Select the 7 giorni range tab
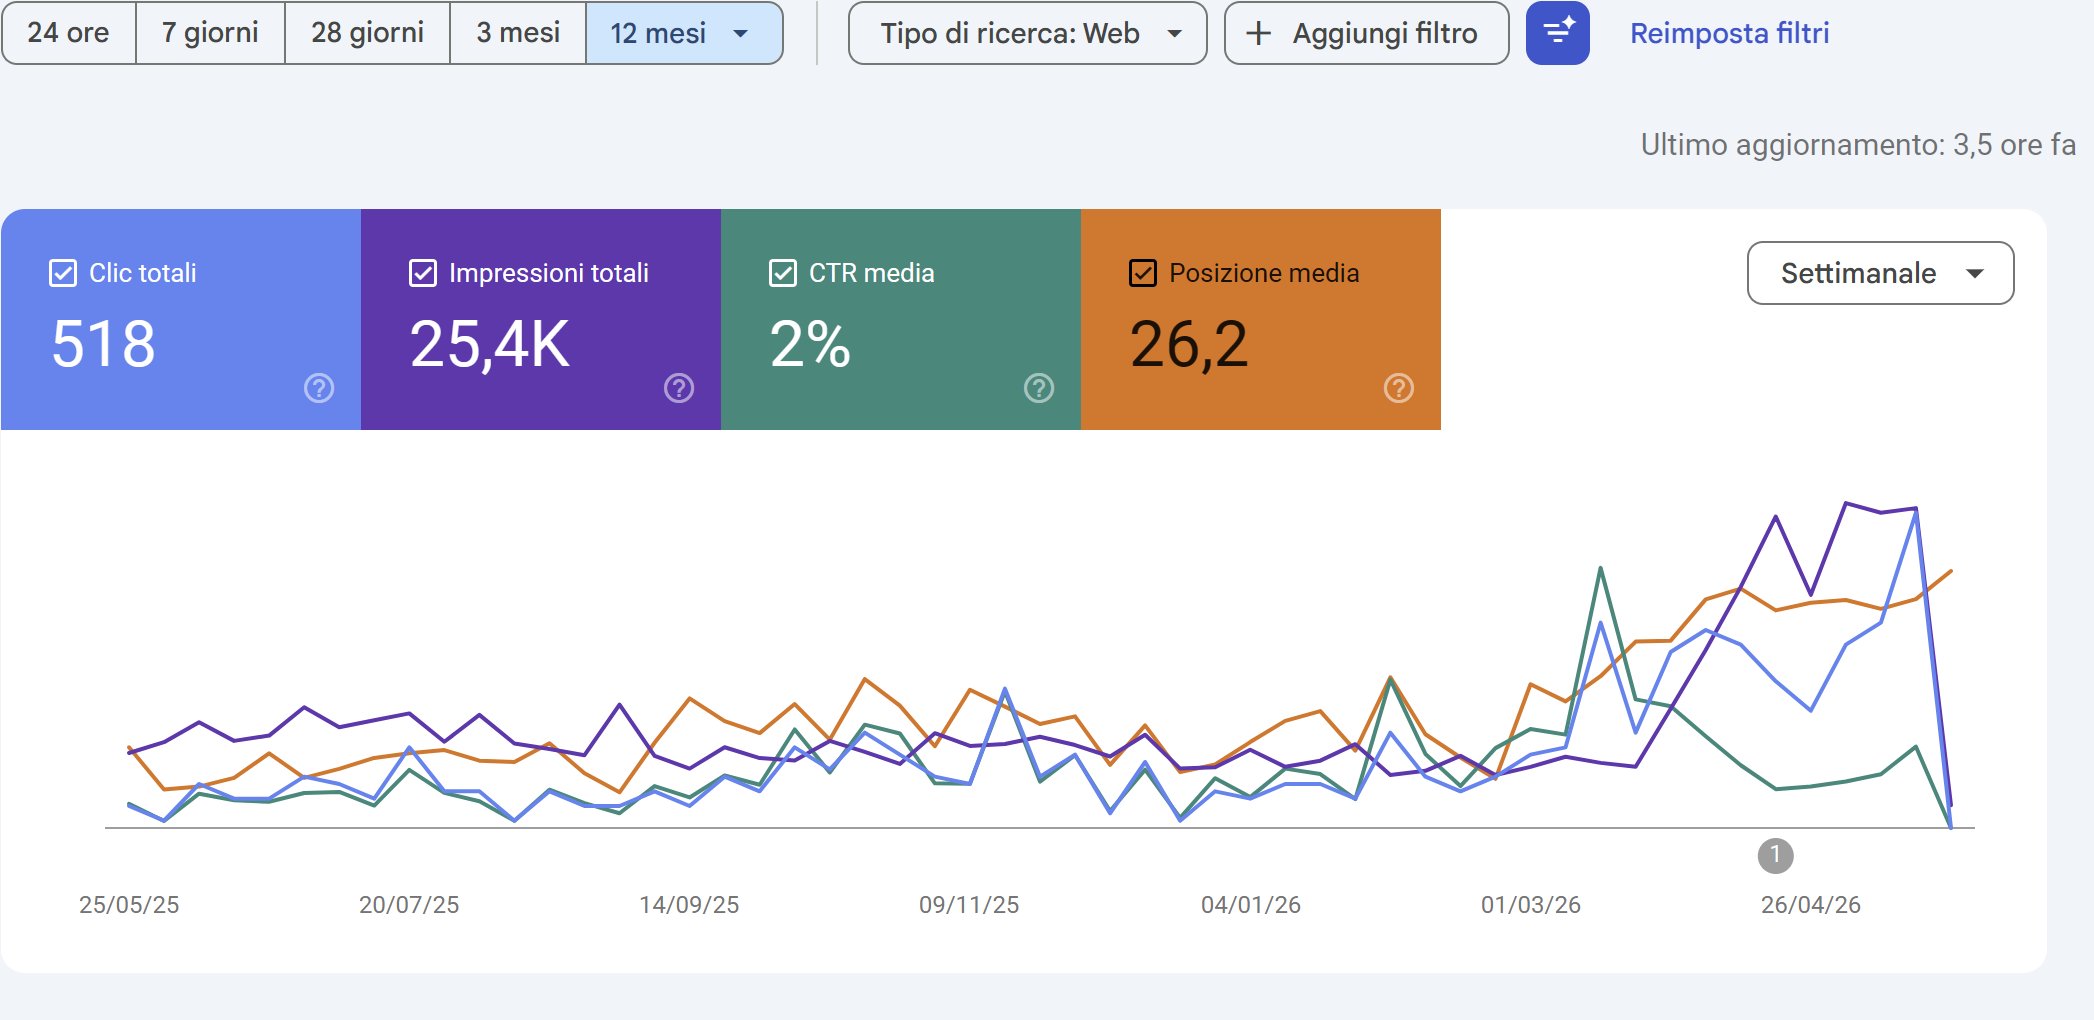Viewport: 2094px width, 1020px height. coord(210,33)
